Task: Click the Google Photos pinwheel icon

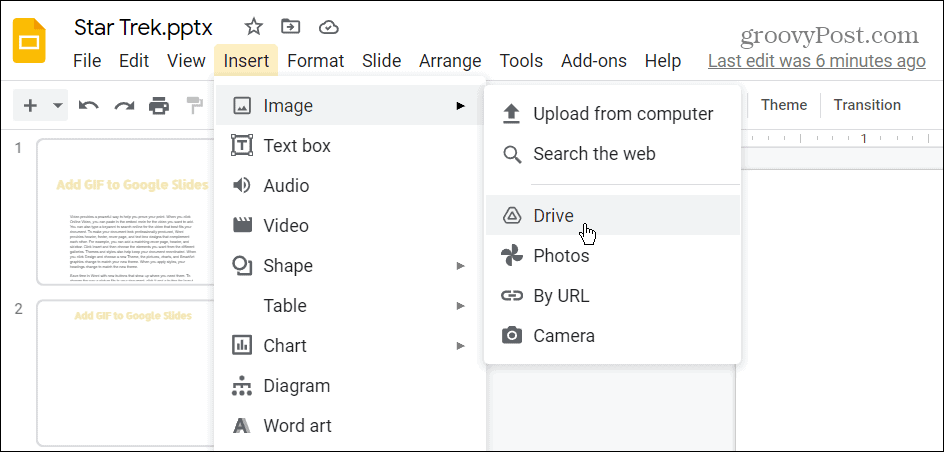Action: tap(512, 256)
